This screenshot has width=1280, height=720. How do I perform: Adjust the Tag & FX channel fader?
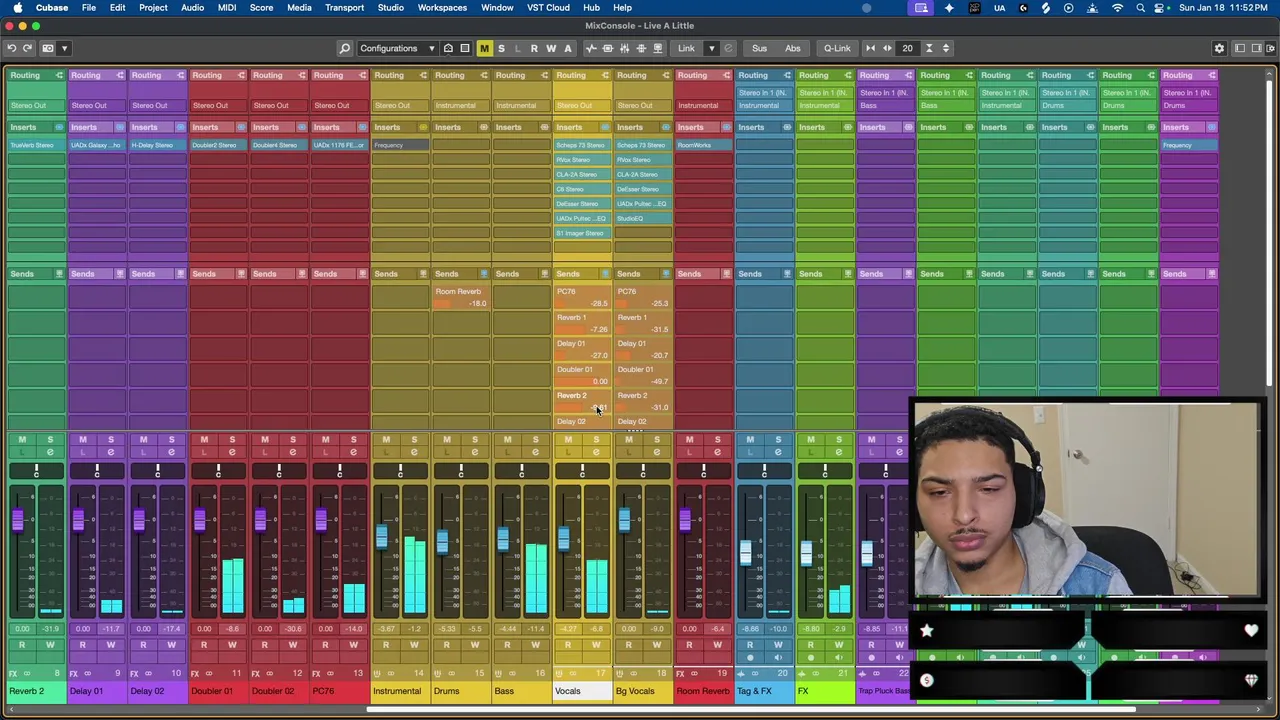tap(745, 553)
